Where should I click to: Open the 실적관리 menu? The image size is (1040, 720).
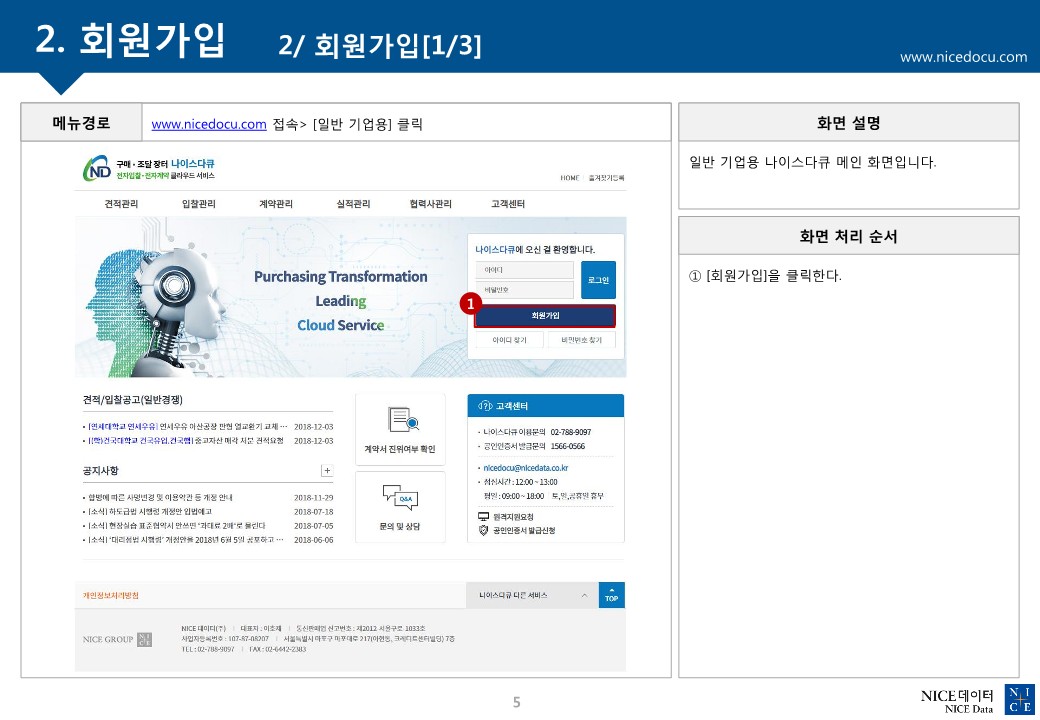(x=353, y=204)
